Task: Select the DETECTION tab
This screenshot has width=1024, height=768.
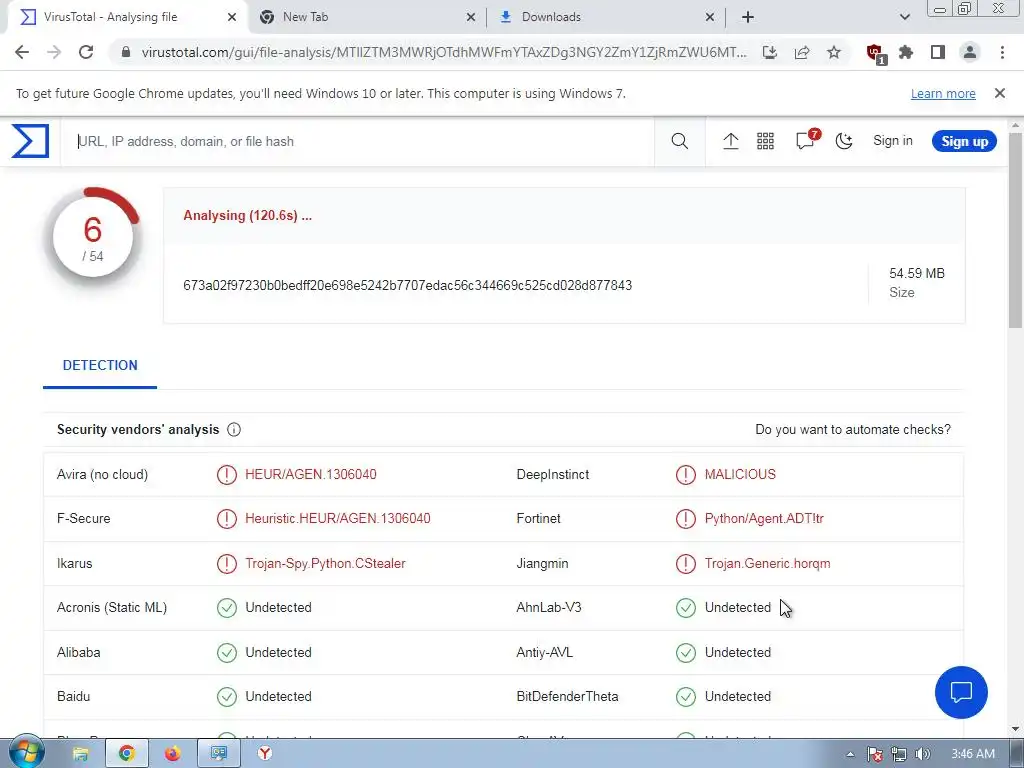Action: (x=100, y=366)
